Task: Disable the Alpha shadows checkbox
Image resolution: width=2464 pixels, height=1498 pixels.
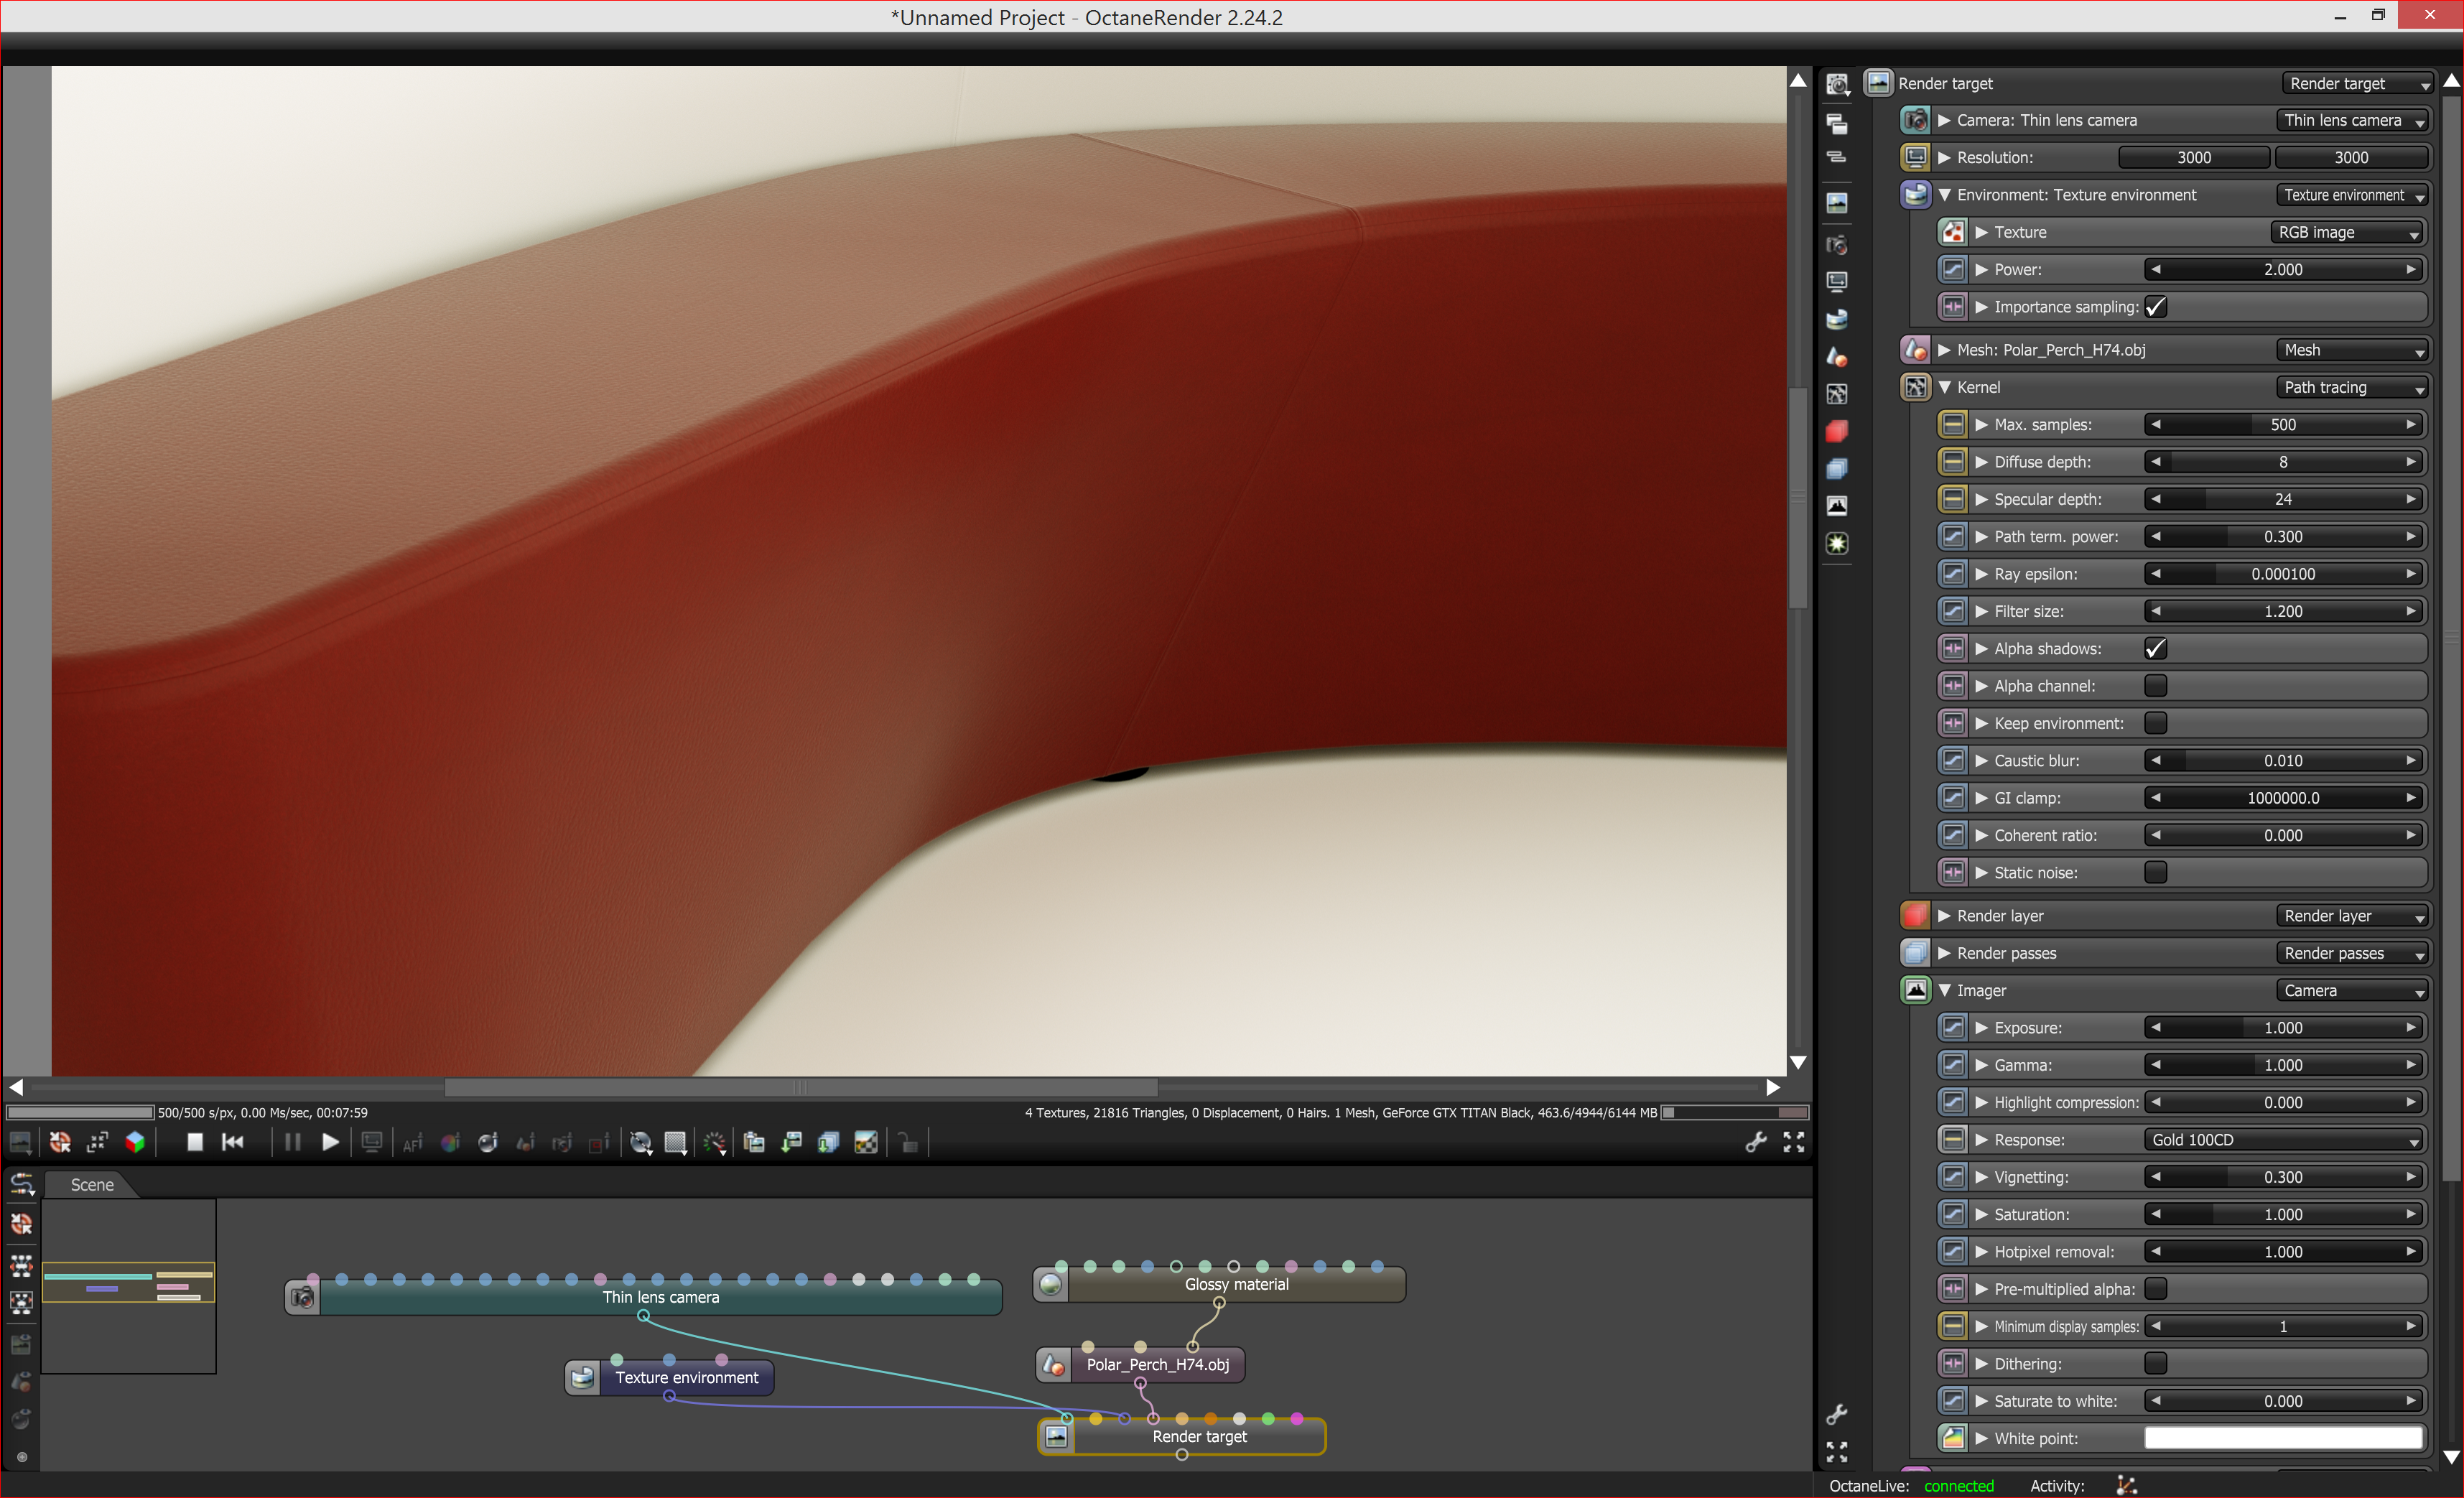Action: [2155, 649]
